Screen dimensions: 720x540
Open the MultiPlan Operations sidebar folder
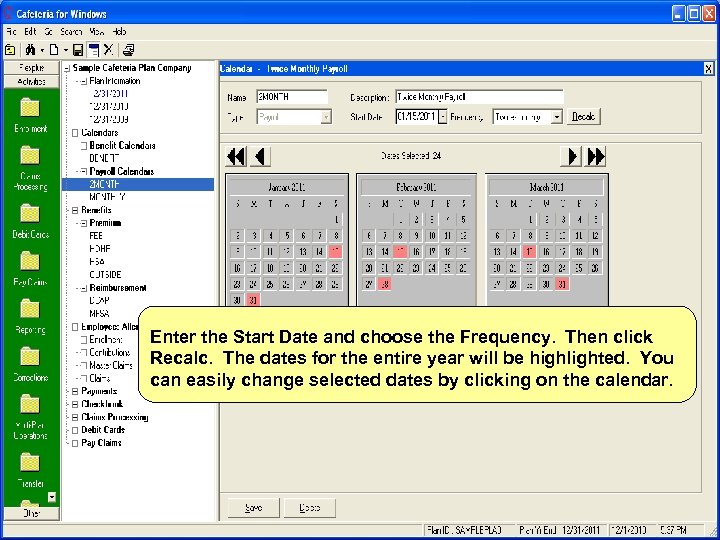[30, 404]
